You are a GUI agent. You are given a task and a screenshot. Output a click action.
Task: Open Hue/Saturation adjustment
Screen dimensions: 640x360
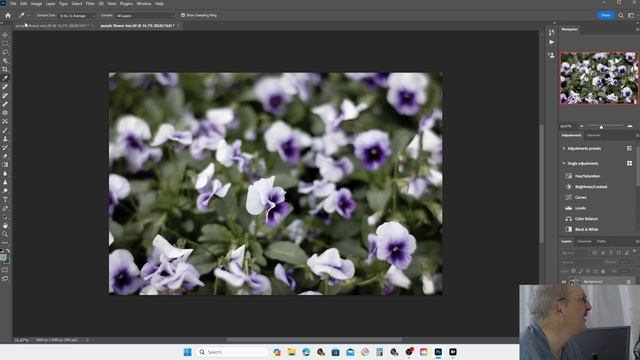[x=587, y=176]
